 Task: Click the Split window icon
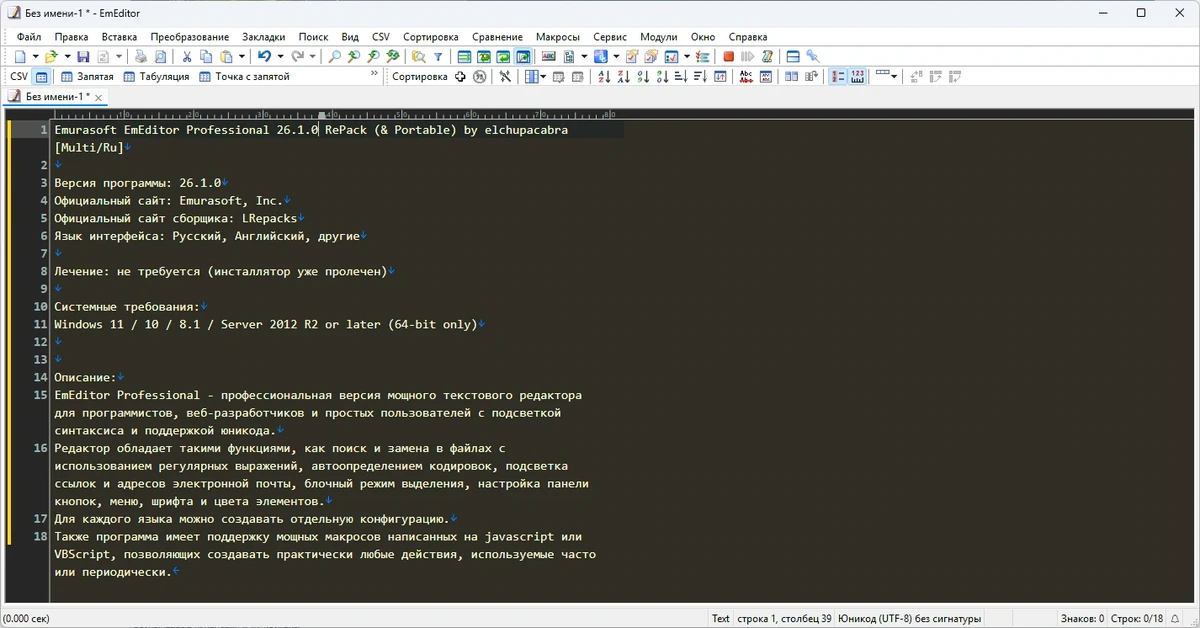point(793,57)
